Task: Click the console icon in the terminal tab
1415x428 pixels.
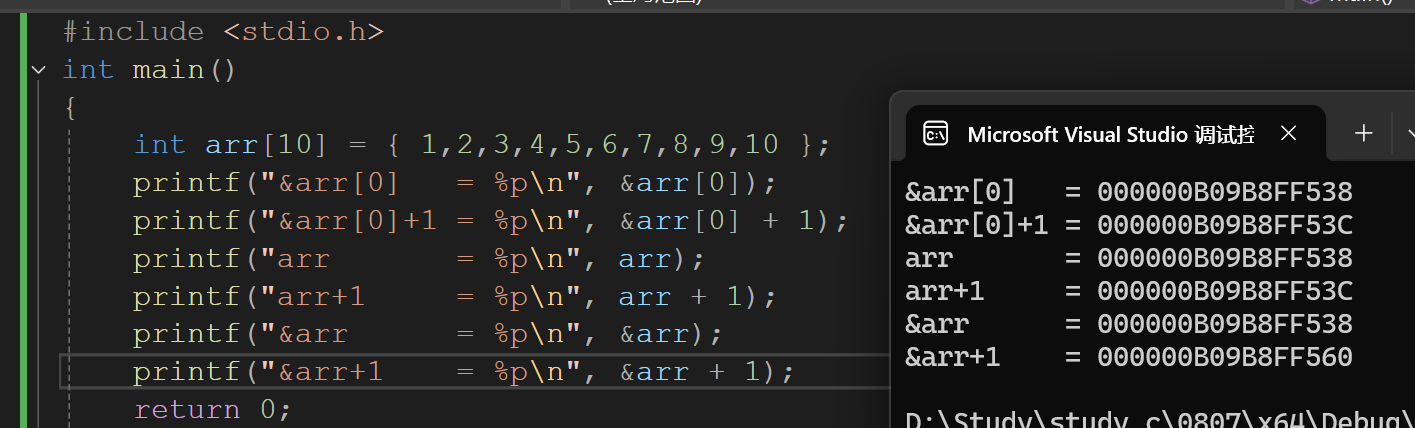Action: tap(936, 134)
